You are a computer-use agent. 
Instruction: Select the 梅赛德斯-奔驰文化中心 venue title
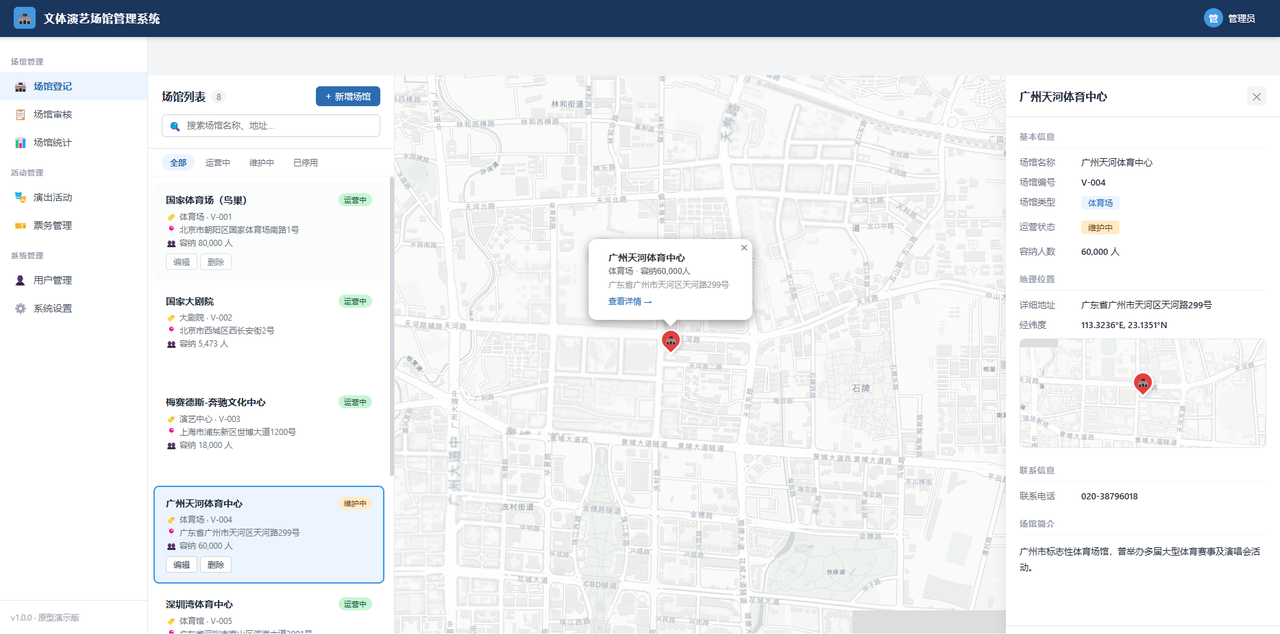click(x=216, y=402)
